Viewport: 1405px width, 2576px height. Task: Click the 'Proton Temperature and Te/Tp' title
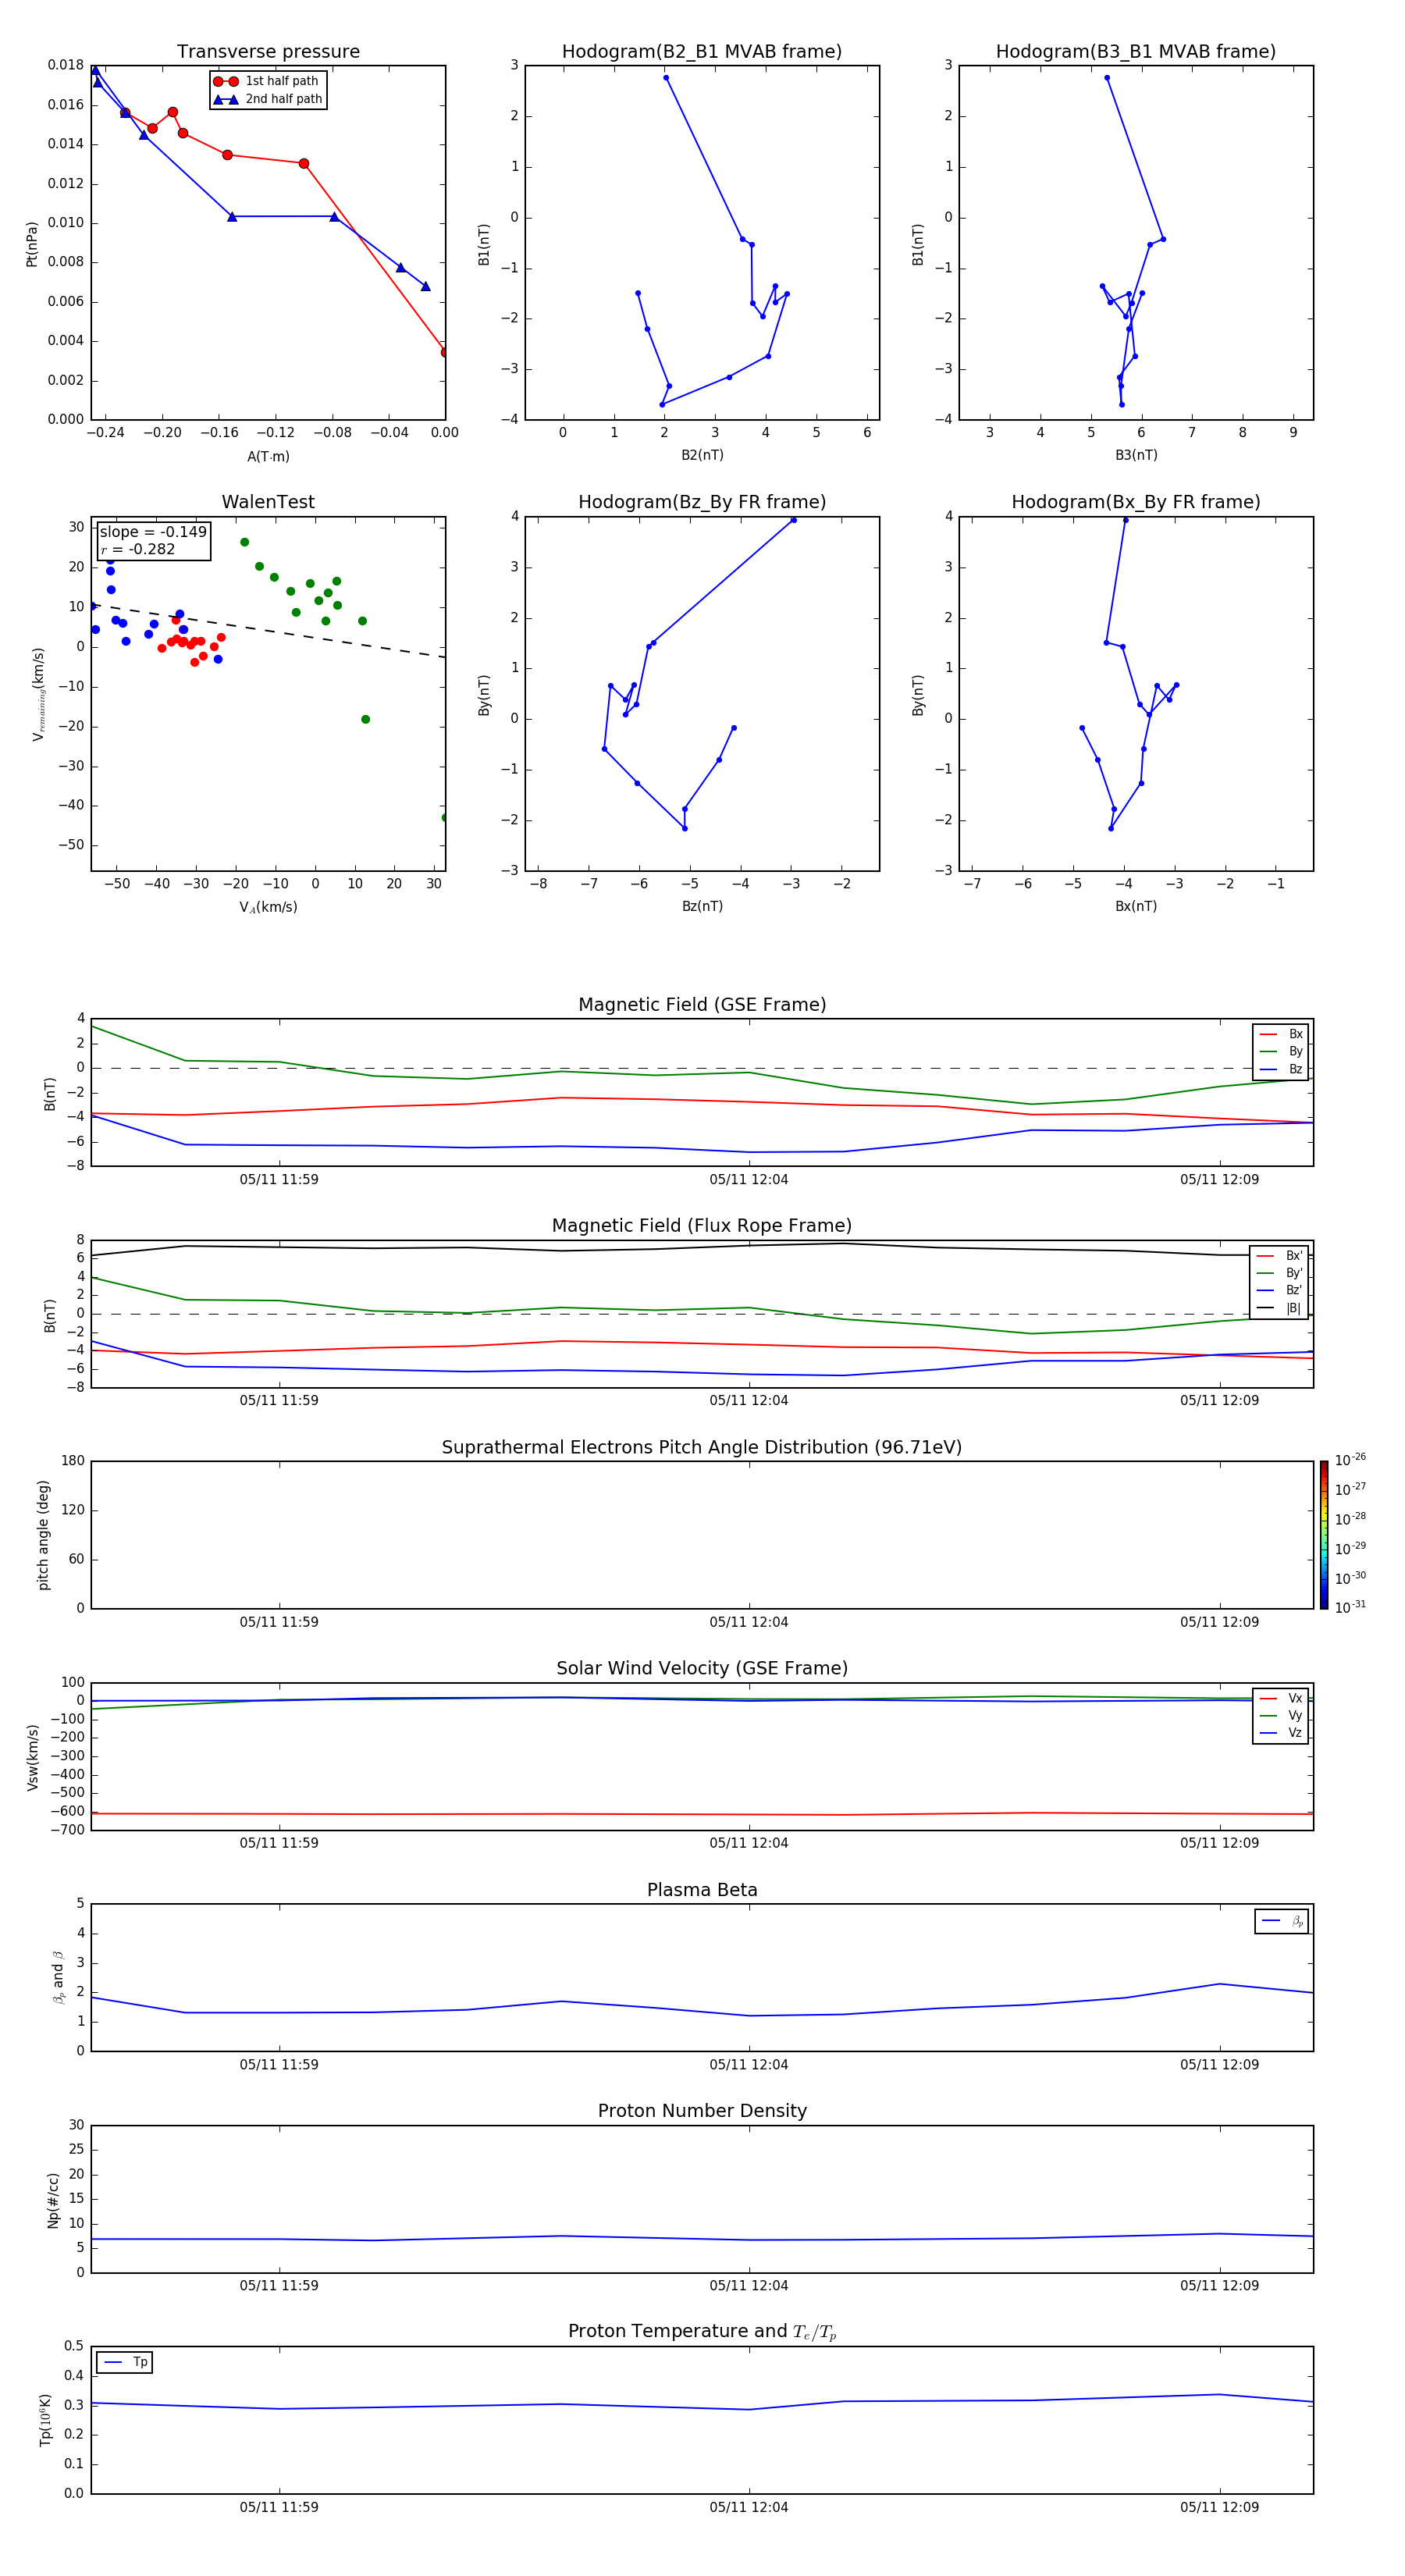point(702,2332)
